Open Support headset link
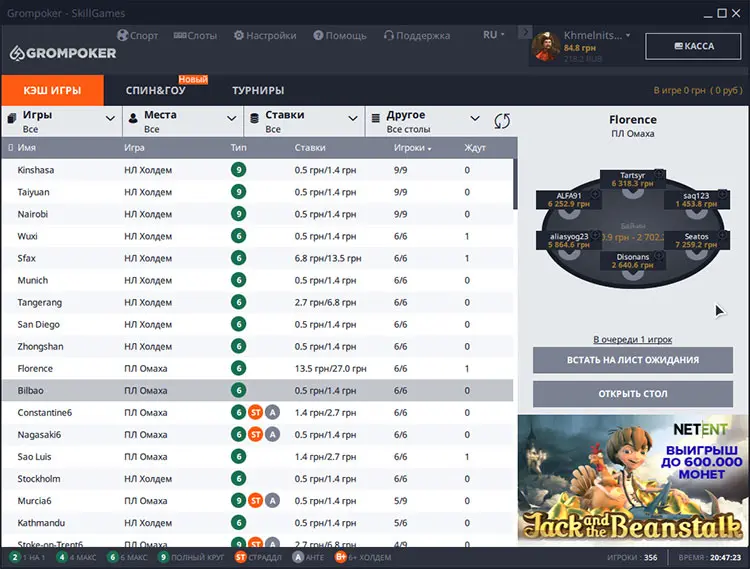This screenshot has height=569, width=750. tap(417, 35)
